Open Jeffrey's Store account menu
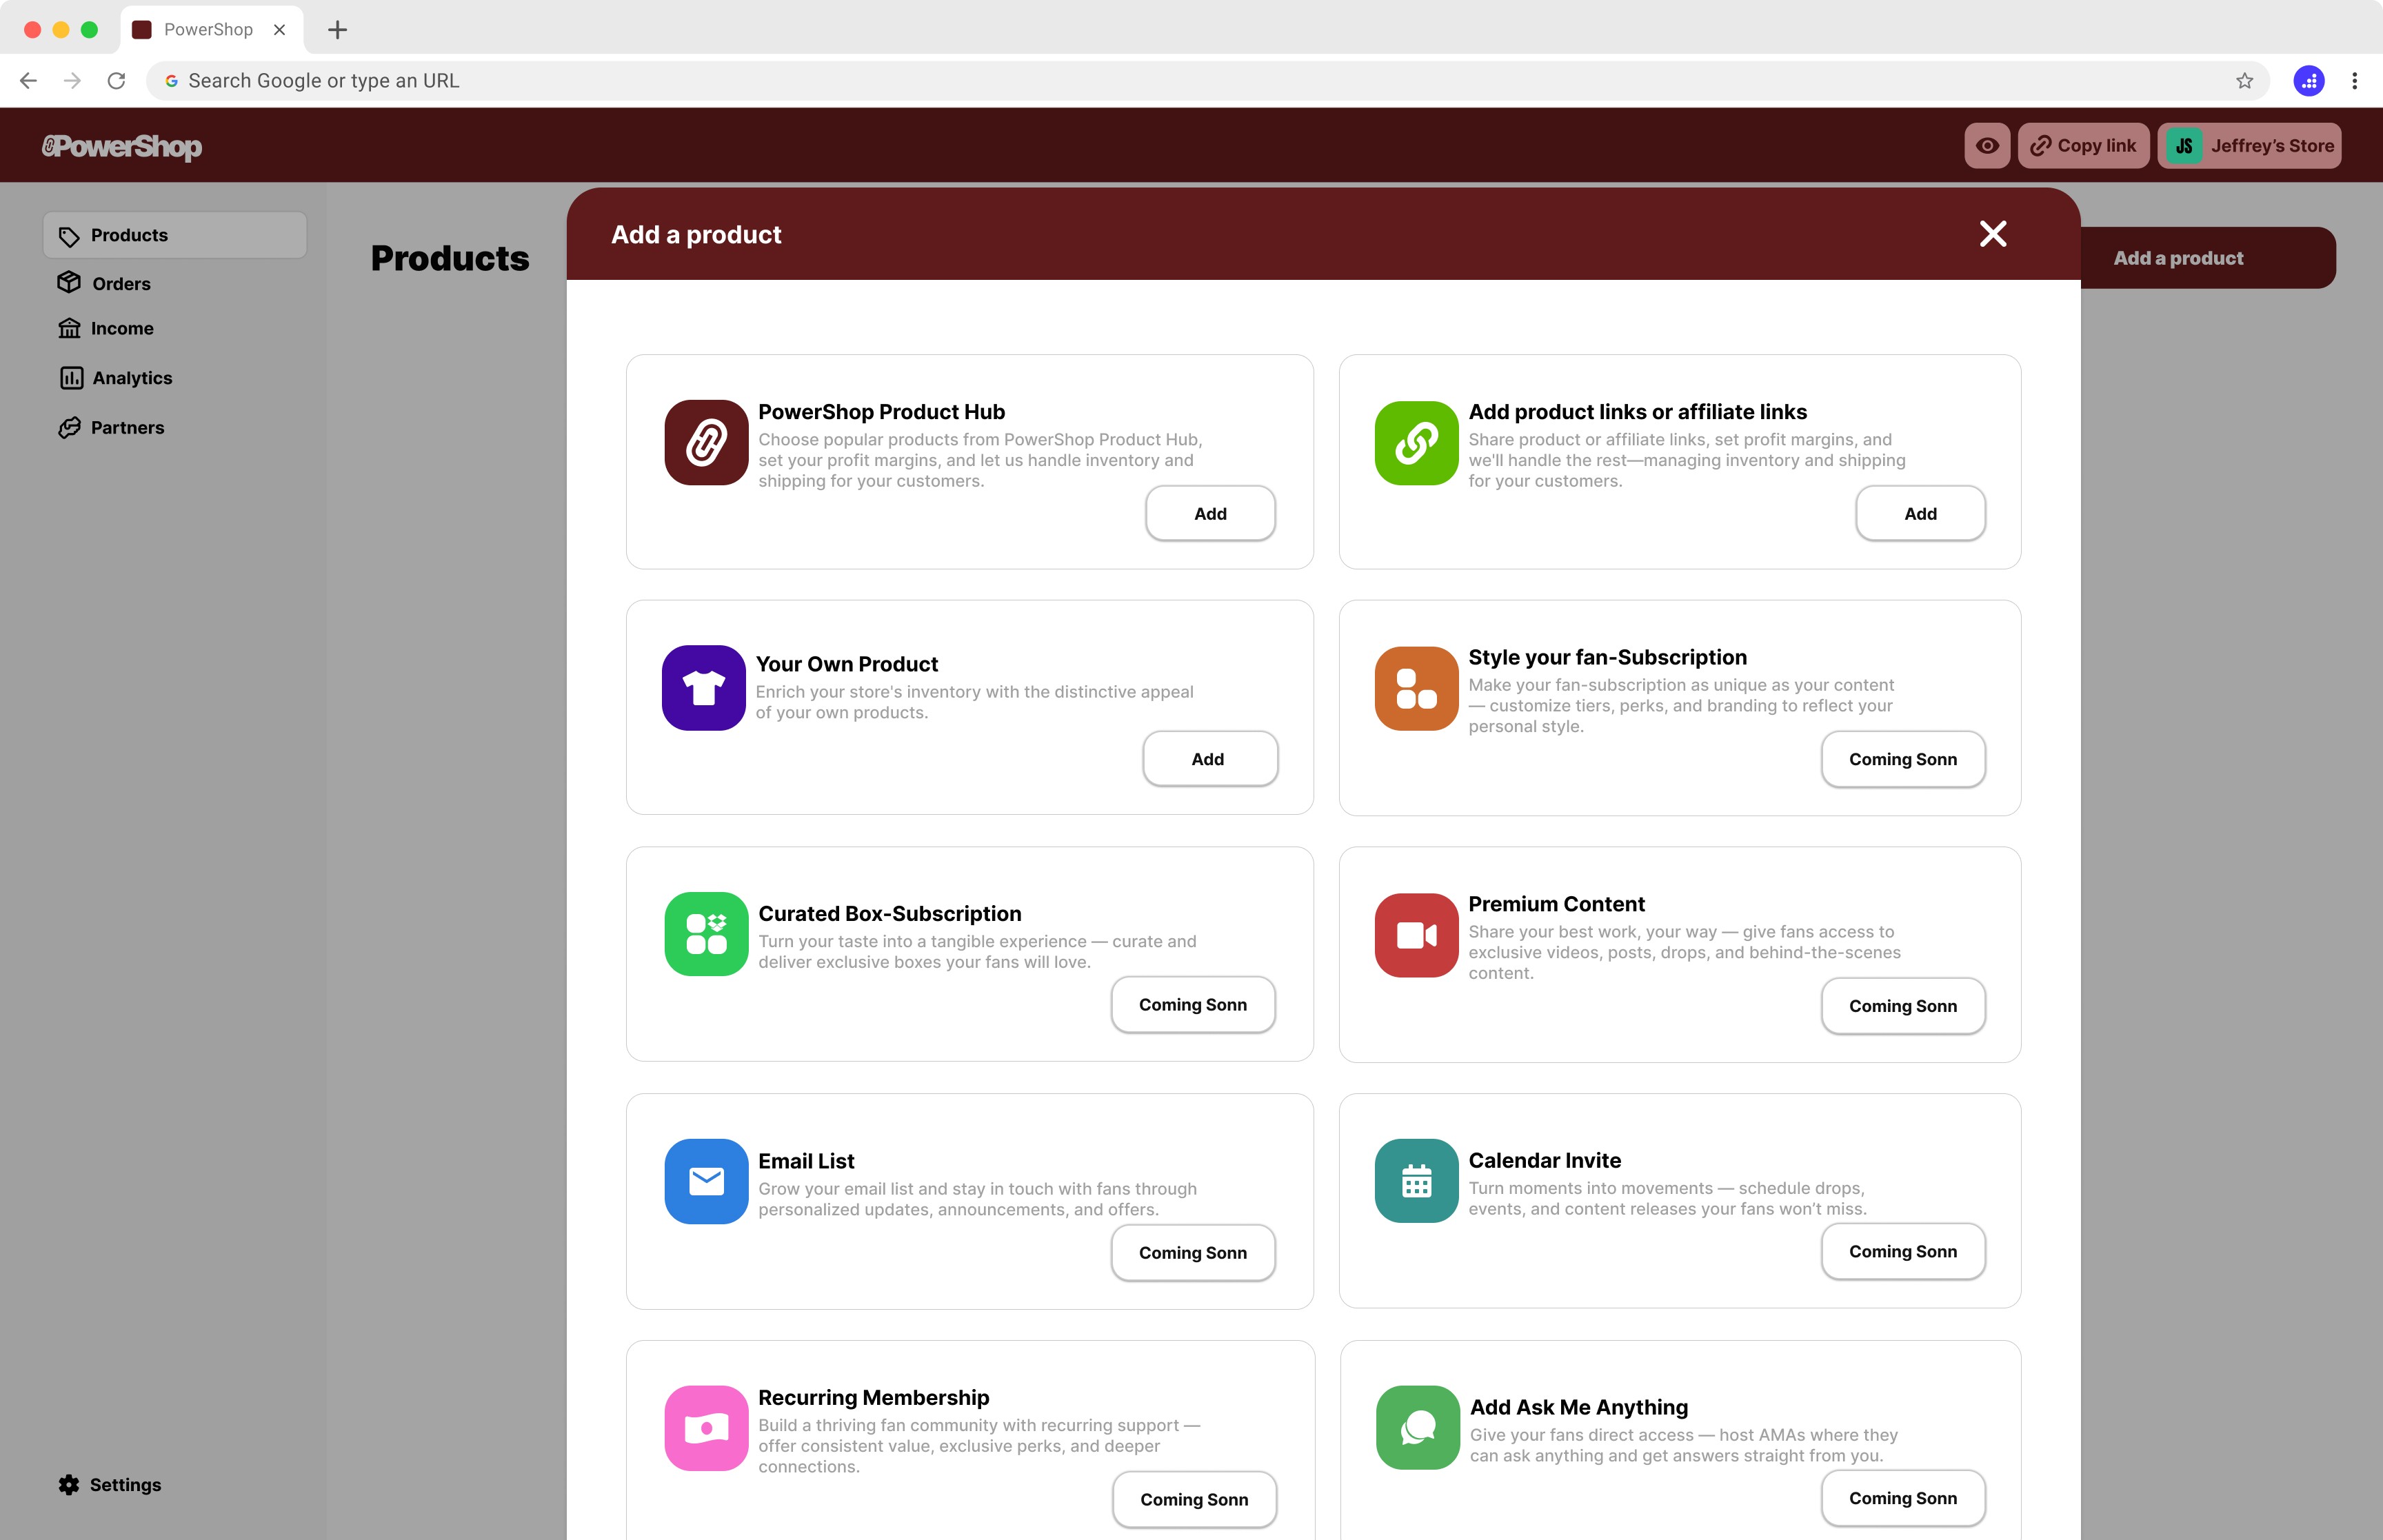The height and width of the screenshot is (1540, 2383). click(2249, 146)
